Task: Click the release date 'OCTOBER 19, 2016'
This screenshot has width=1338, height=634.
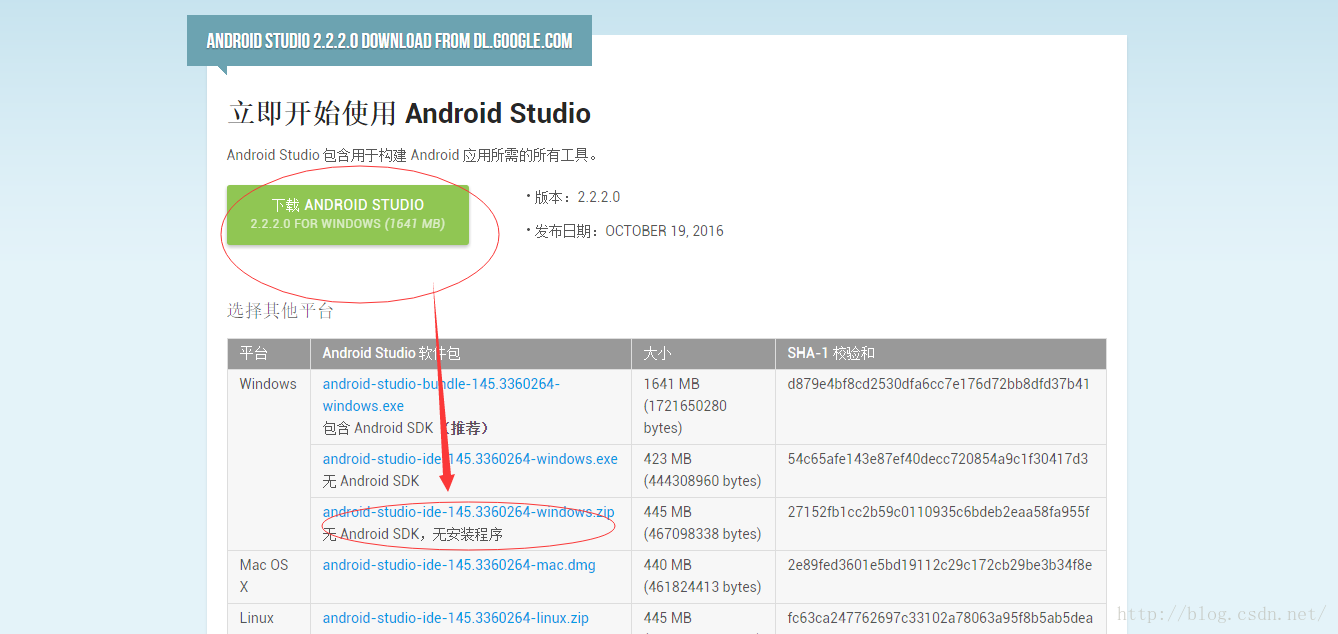Action: [664, 231]
